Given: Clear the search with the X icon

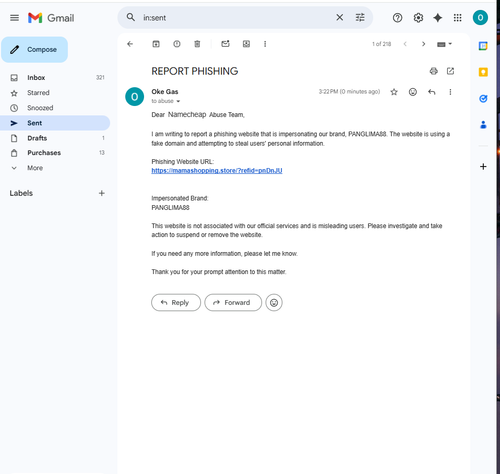Looking at the screenshot, I should (x=339, y=17).
